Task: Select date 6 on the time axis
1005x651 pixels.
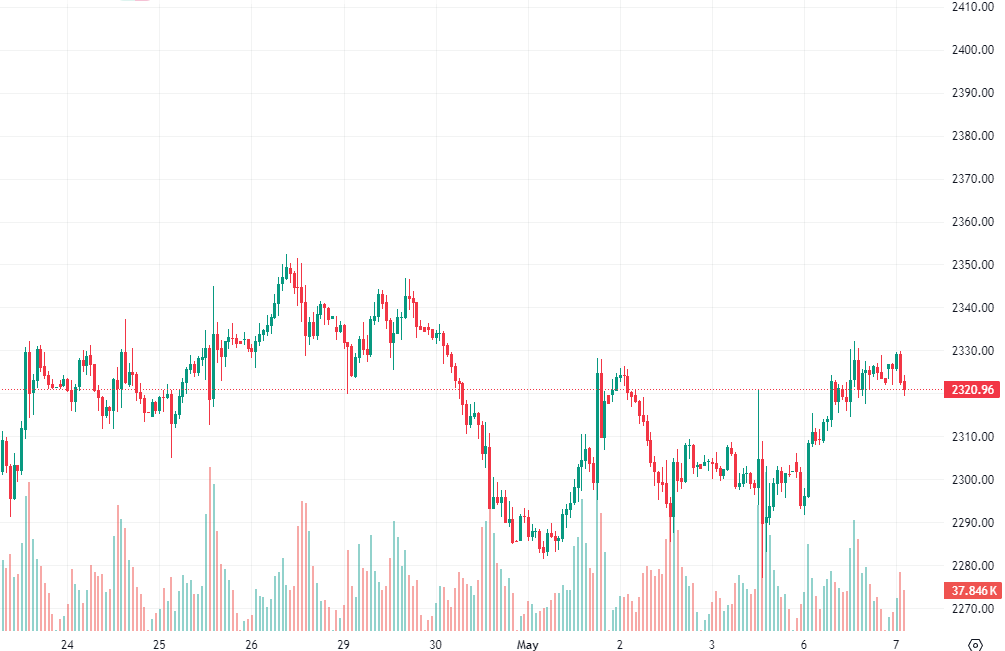Action: click(x=803, y=643)
